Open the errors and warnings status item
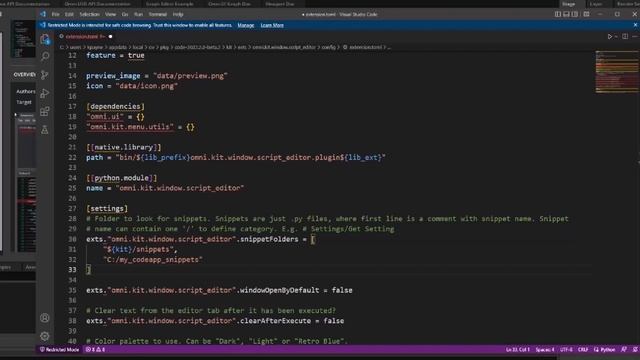 [96, 349]
